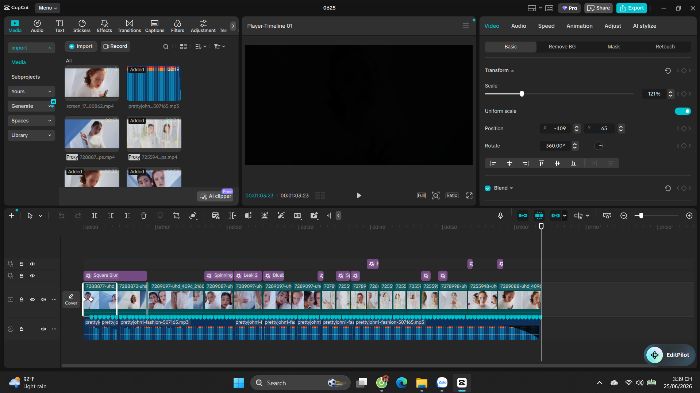This screenshot has height=393, width=700.
Task: Reset the Transform settings
Action: click(668, 71)
